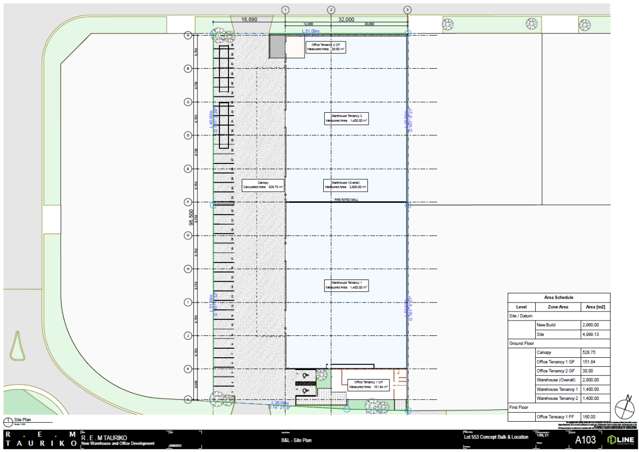Click the north arrow compass symbol
The image size is (639, 452).
pyautogui.click(x=623, y=407)
